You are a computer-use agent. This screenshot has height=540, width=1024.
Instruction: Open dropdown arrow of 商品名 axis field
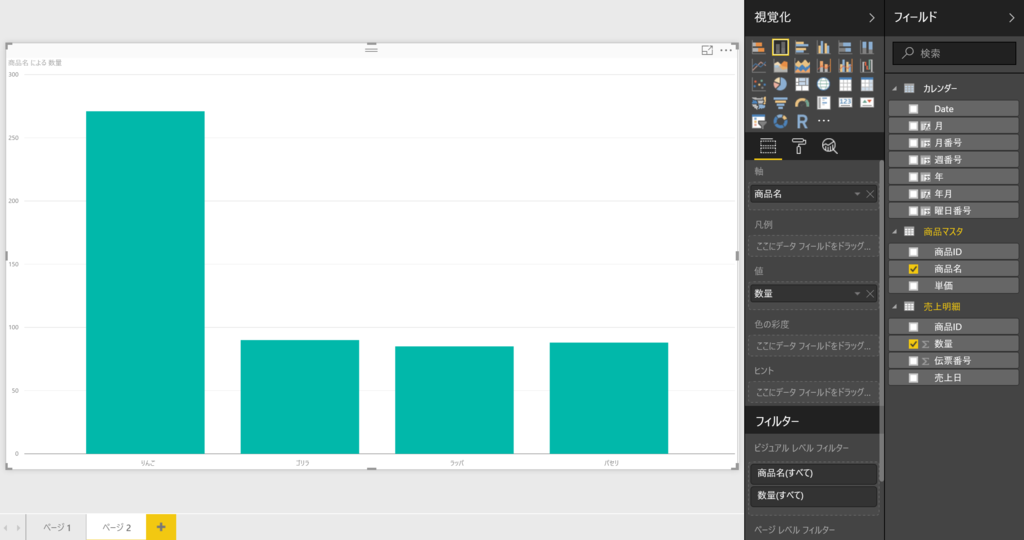tap(857, 194)
